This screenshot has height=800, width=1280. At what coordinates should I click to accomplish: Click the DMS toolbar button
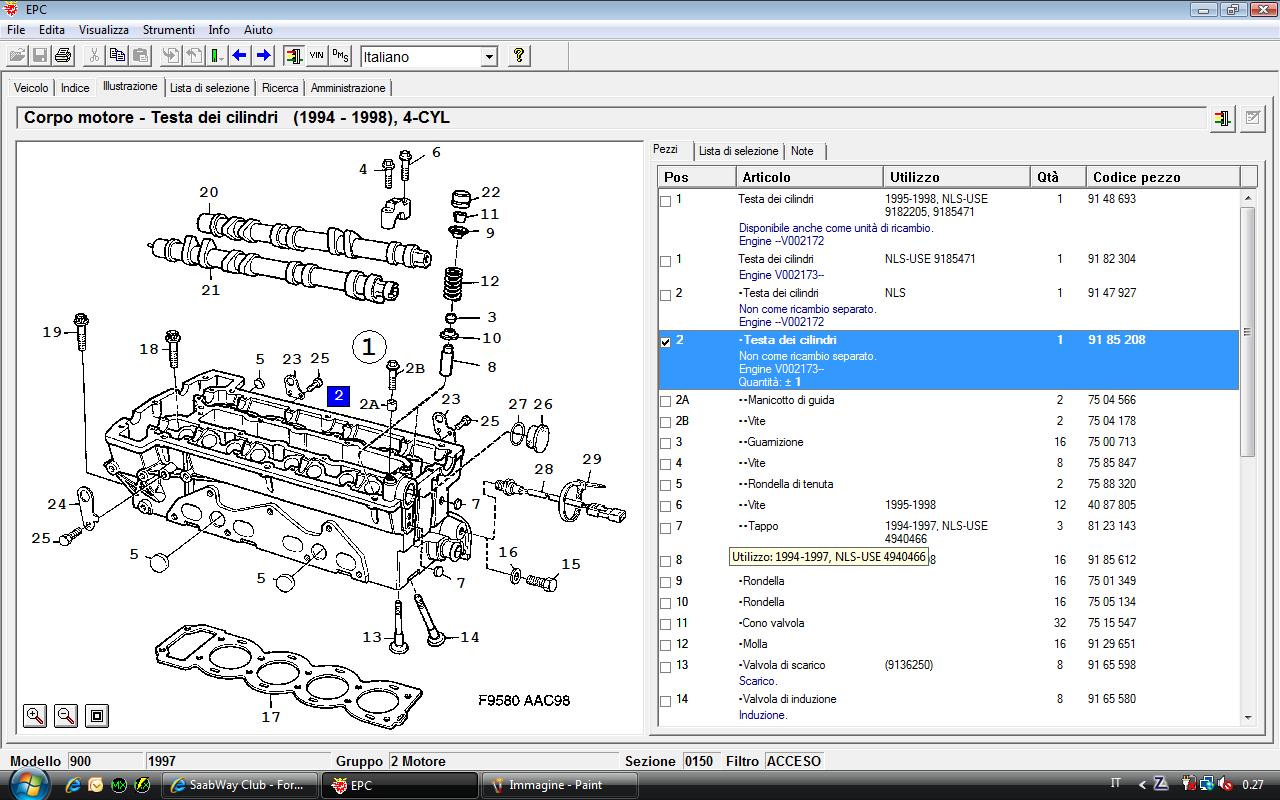[340, 56]
